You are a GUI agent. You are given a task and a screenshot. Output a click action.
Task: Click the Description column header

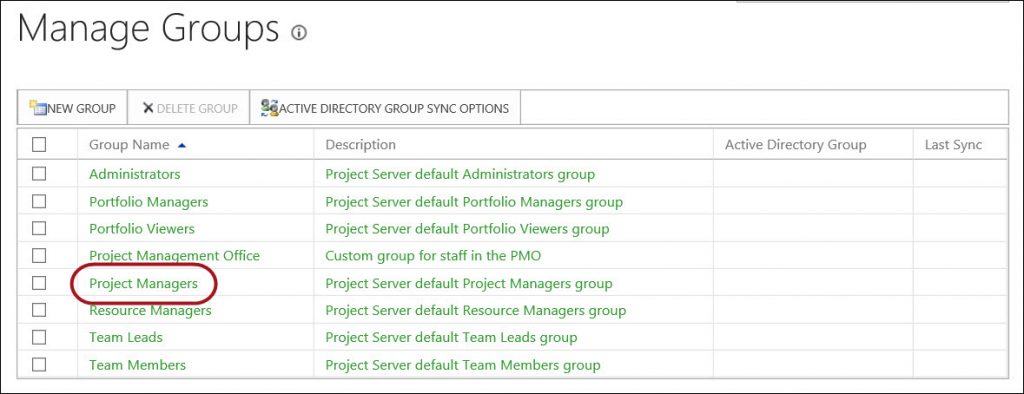point(360,144)
